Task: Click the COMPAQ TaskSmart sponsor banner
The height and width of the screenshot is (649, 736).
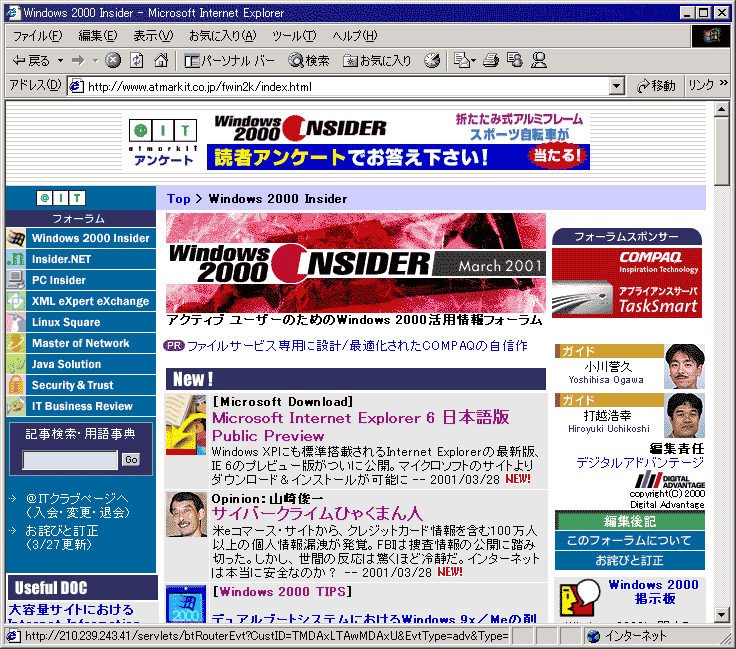Action: 627,283
